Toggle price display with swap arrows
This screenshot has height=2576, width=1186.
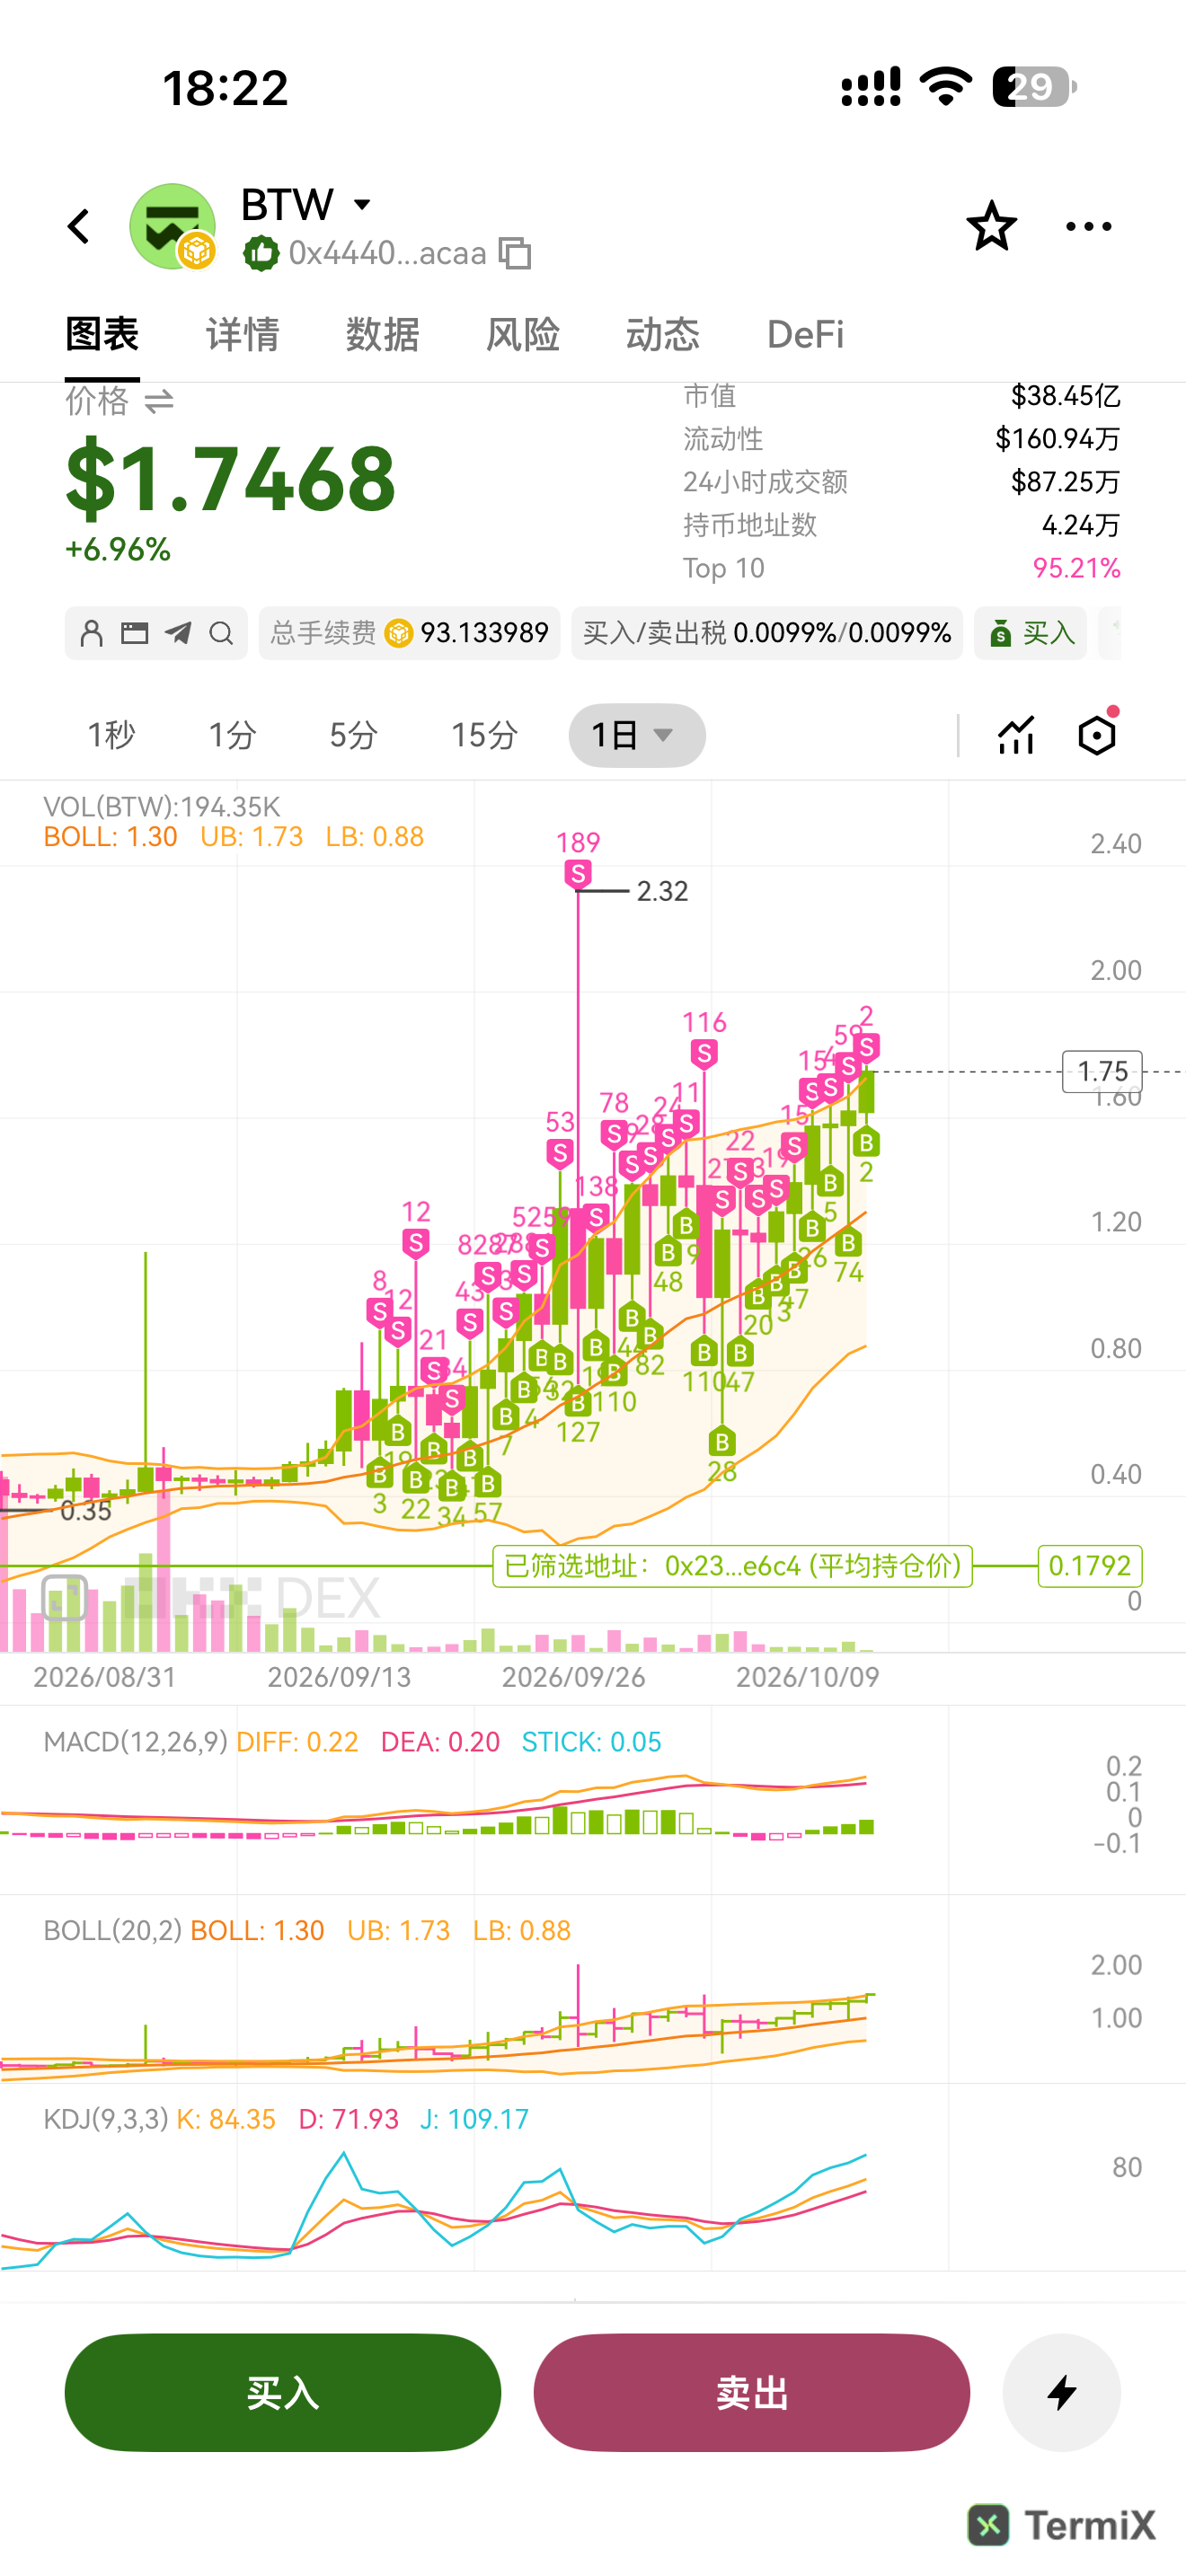(x=159, y=402)
